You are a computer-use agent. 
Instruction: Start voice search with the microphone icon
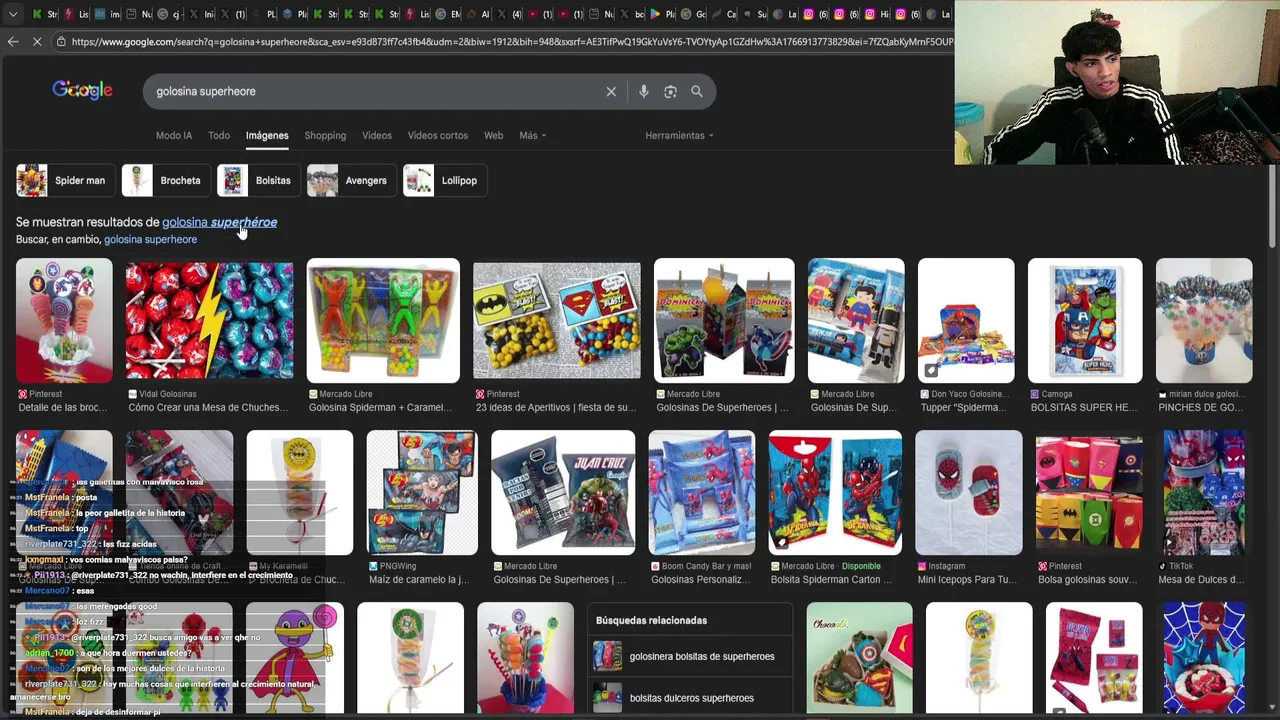coord(644,91)
